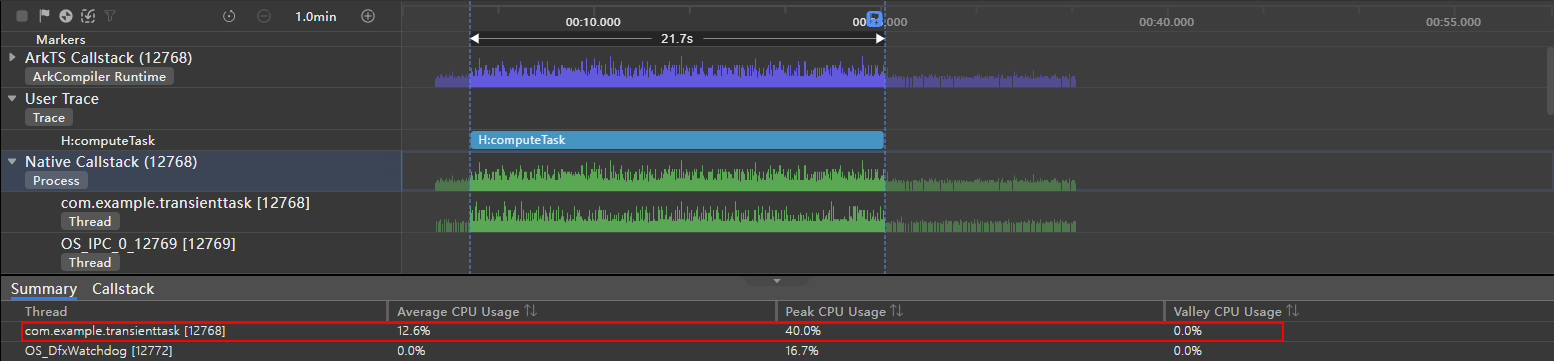Expand the ArkTS Callstack lane
1554x361 pixels.
pos(13,58)
